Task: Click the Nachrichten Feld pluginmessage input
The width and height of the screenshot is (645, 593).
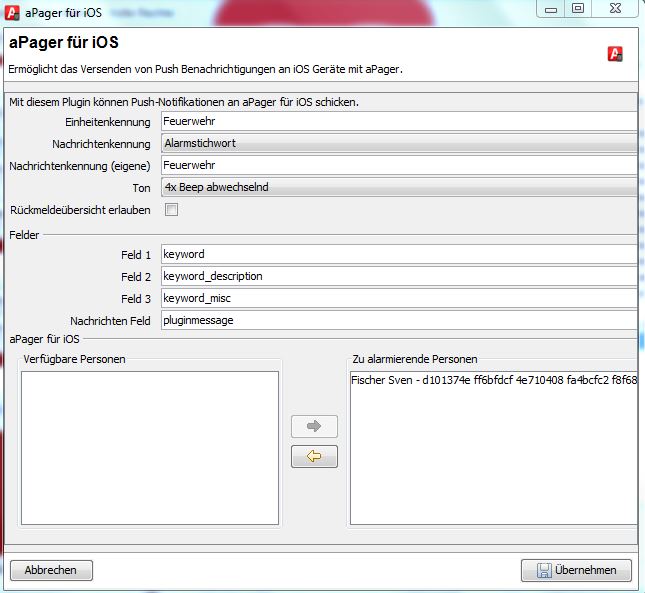Action: tap(398, 320)
